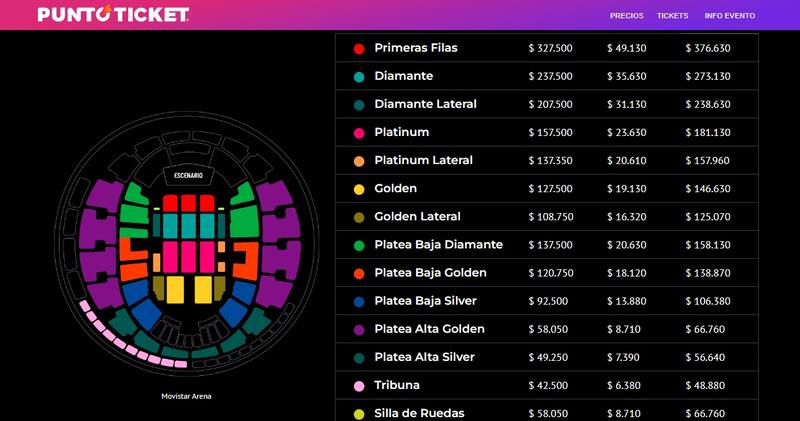
Task: Select the Golden Lateral row label
Action: click(x=417, y=216)
